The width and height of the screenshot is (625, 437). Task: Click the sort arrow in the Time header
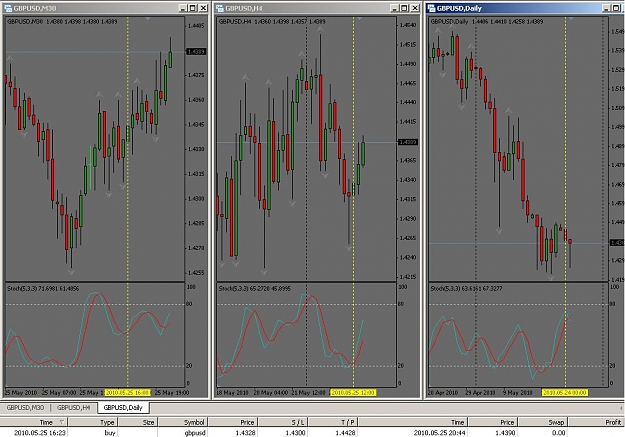(62, 422)
